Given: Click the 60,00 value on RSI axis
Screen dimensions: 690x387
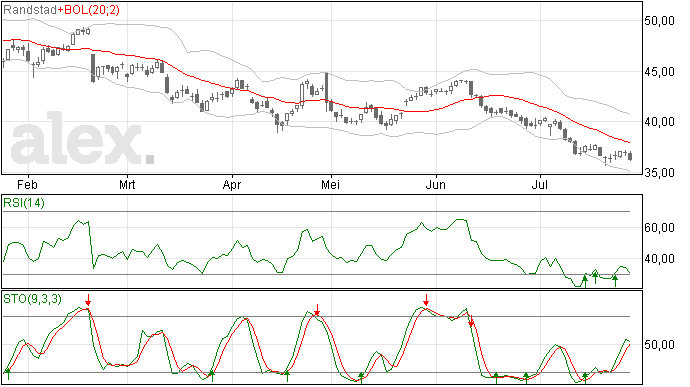Looking at the screenshot, I should tap(659, 228).
